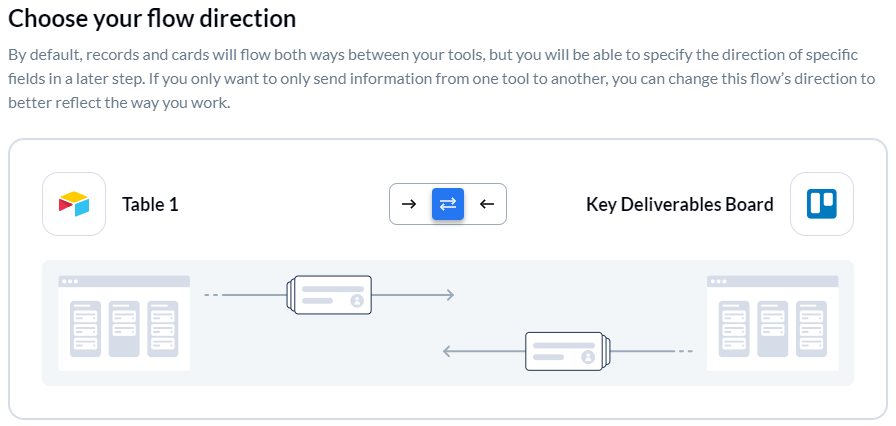Click the lower card moving left
The height and width of the screenshot is (426, 896).
568,351
